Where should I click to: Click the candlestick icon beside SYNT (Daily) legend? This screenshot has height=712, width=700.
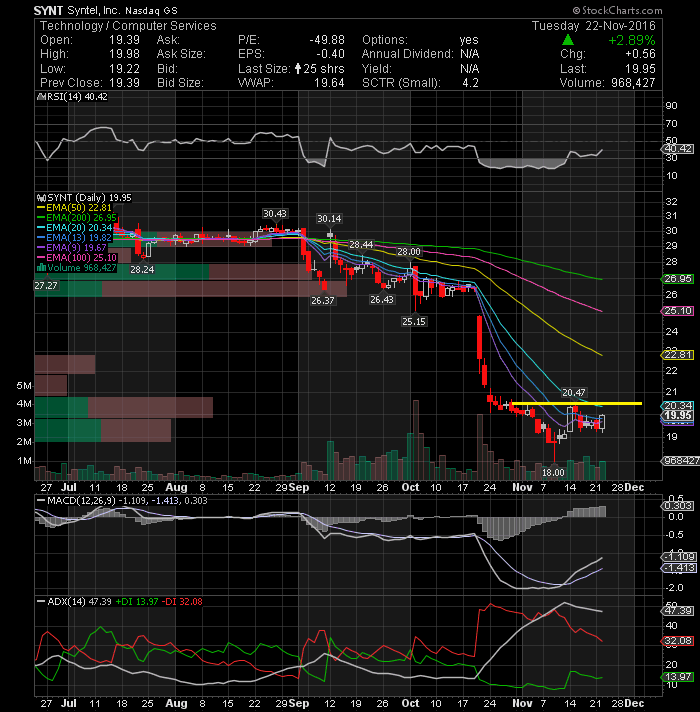(41, 198)
